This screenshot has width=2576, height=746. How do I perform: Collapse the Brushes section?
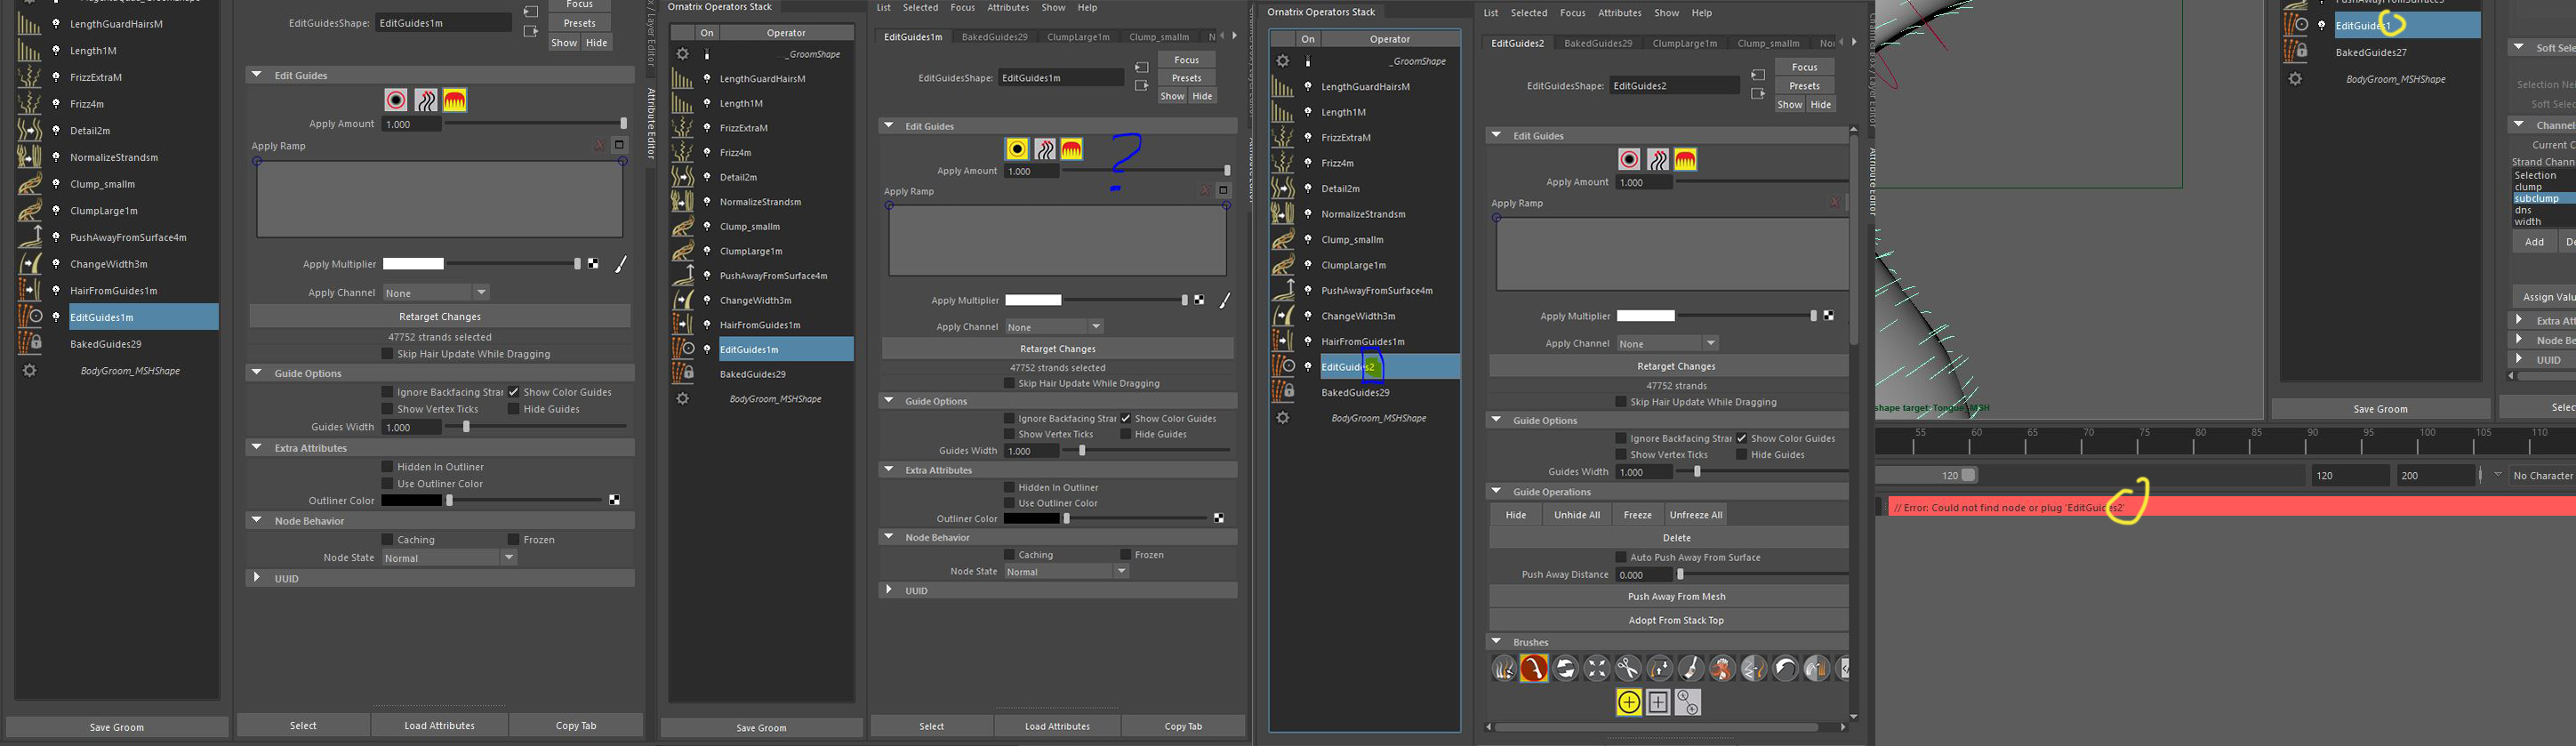1496,642
